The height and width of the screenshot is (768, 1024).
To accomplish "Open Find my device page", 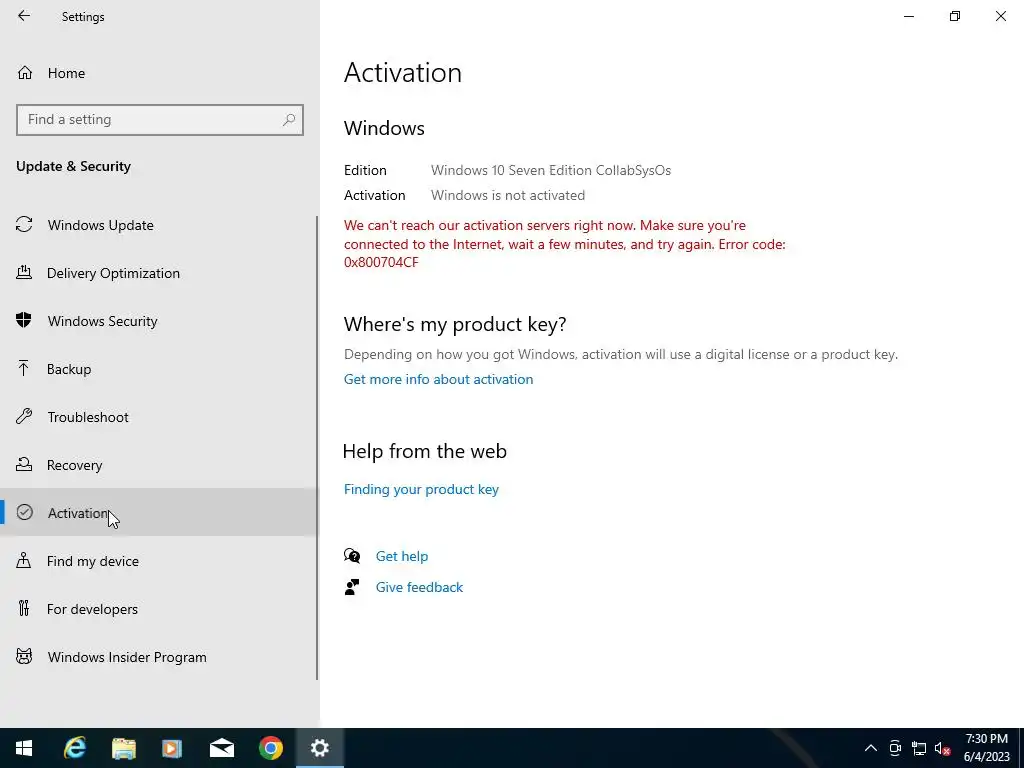I will point(159,561).
